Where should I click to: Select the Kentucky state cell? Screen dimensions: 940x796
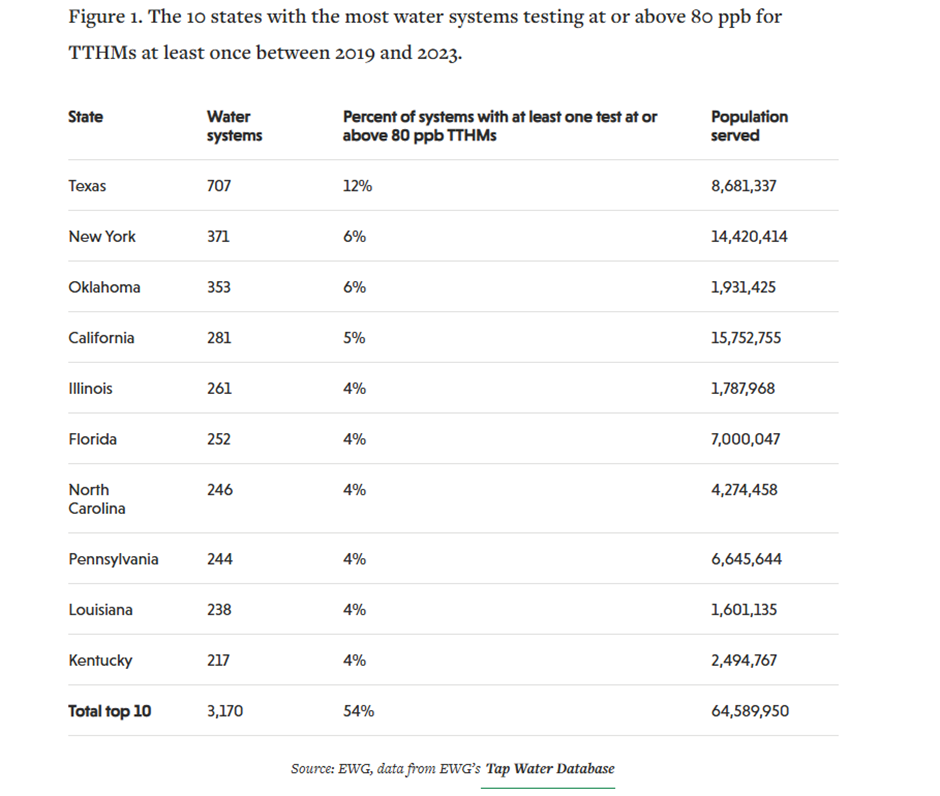(100, 661)
